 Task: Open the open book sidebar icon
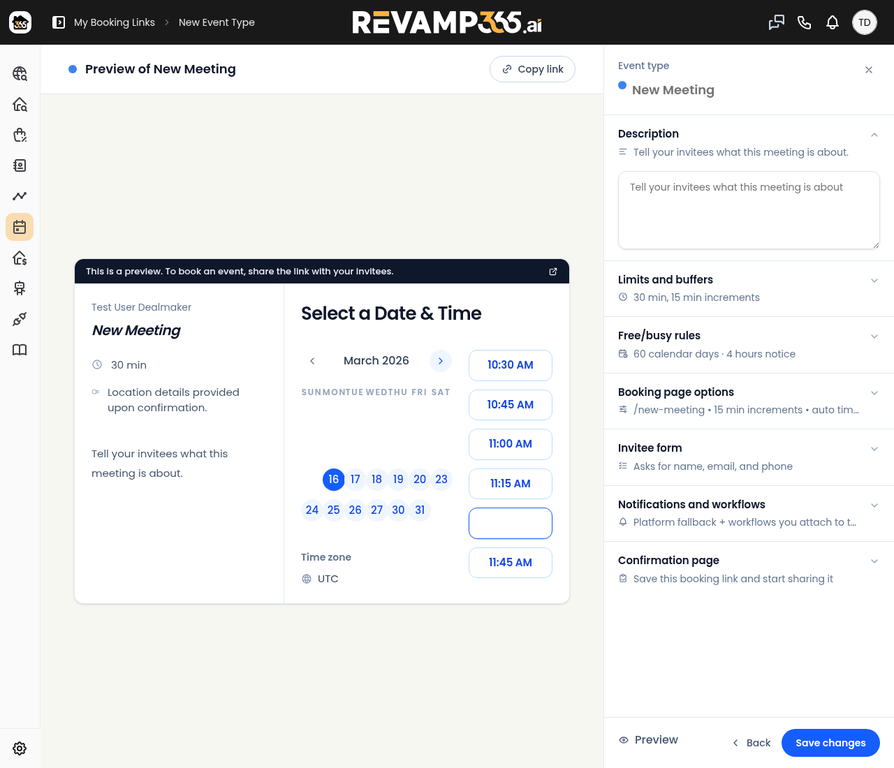pyautogui.click(x=20, y=350)
